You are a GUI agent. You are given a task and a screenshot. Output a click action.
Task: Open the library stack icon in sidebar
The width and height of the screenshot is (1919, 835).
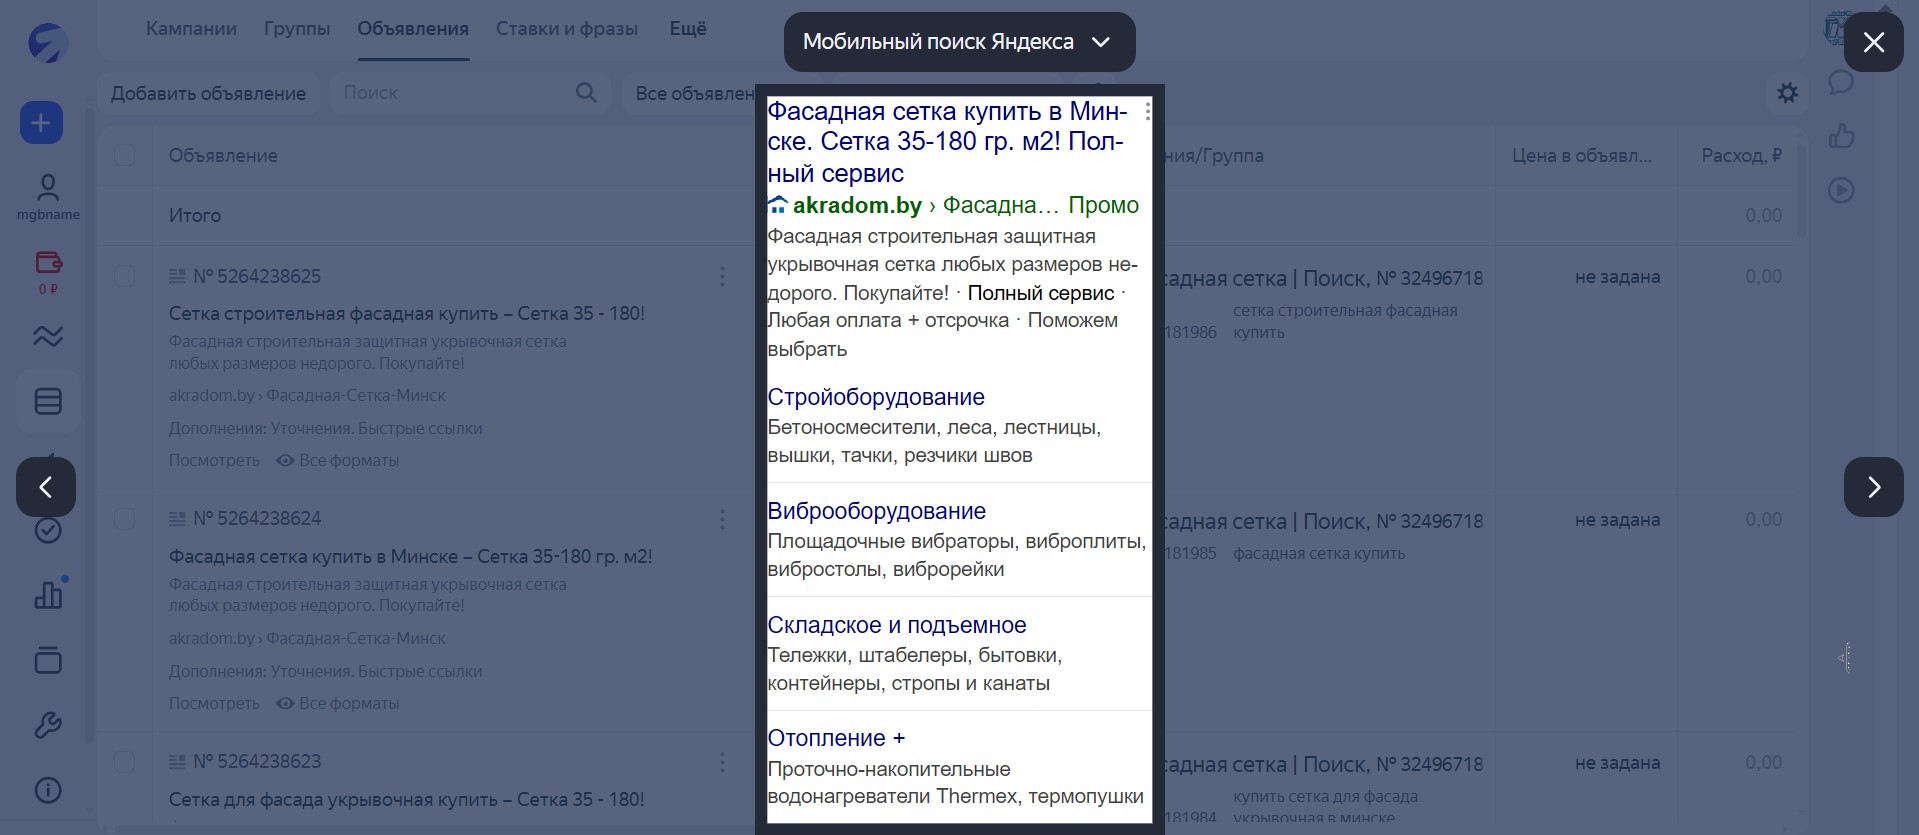(x=48, y=660)
